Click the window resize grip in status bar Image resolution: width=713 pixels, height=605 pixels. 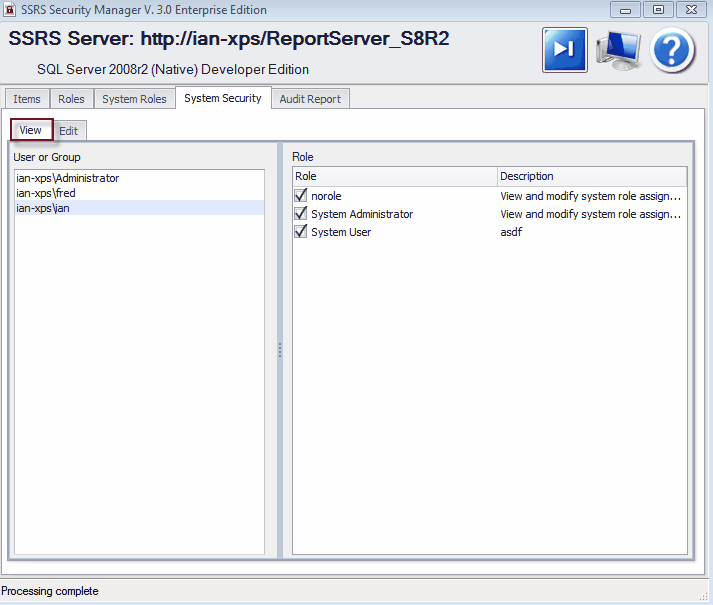705,596
